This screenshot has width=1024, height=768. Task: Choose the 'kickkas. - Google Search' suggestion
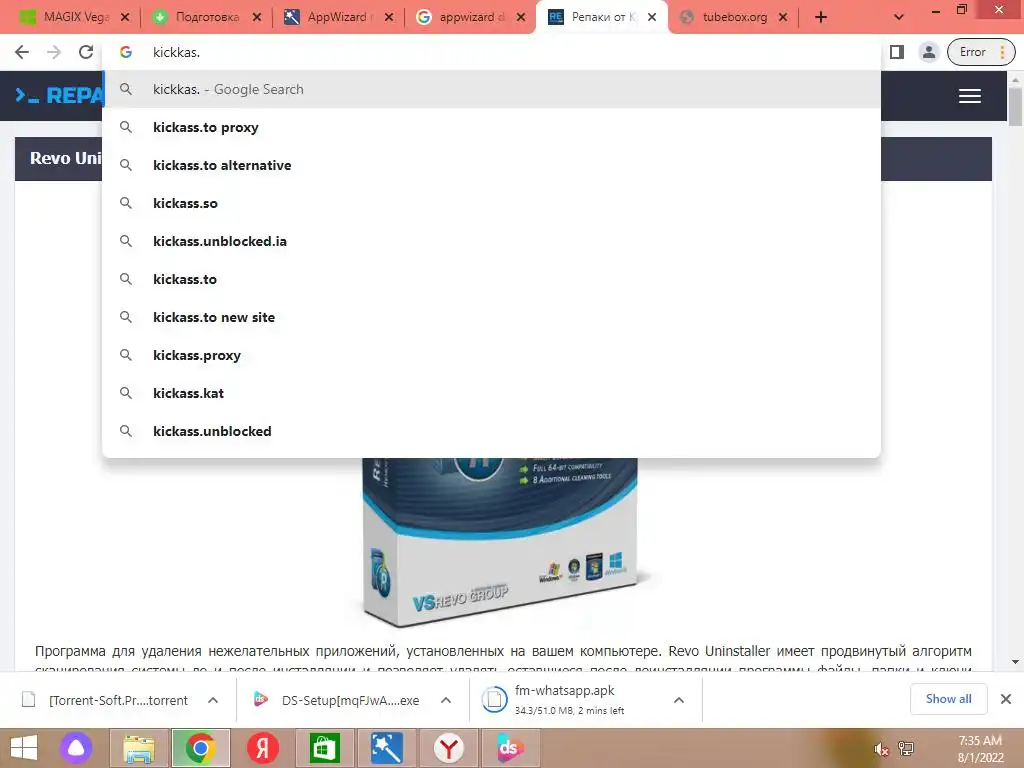click(x=491, y=89)
